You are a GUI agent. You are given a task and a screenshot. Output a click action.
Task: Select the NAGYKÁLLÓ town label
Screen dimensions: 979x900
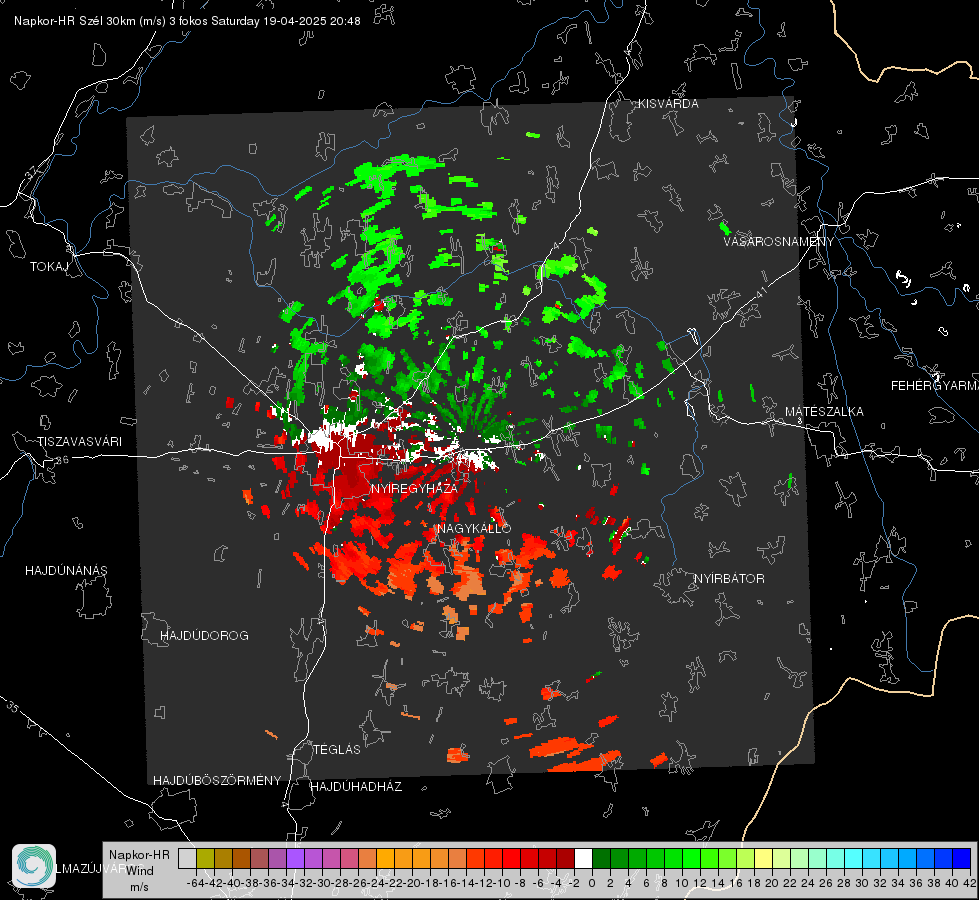click(x=474, y=528)
